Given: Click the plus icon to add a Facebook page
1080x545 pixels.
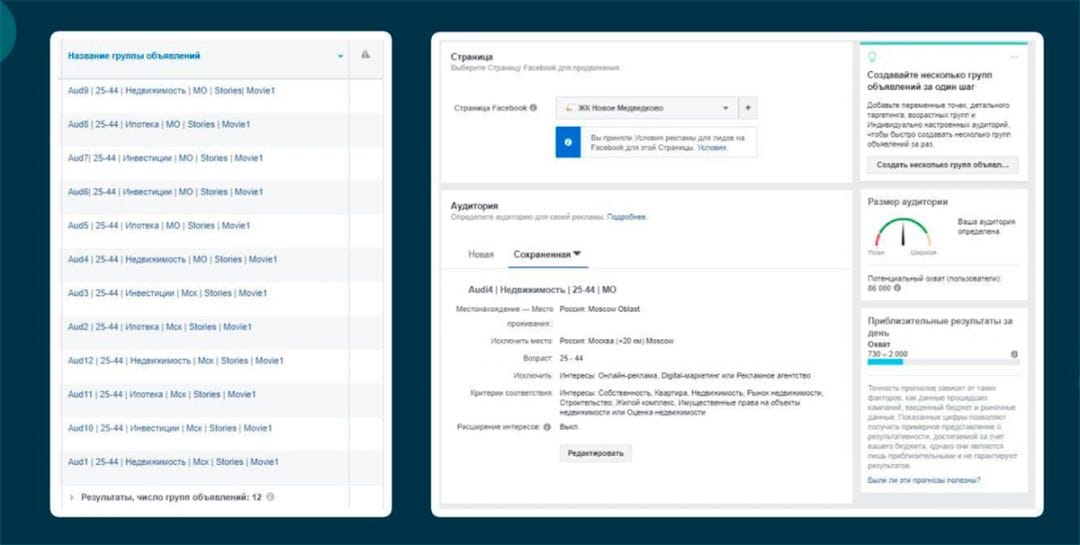Looking at the screenshot, I should 747,108.
